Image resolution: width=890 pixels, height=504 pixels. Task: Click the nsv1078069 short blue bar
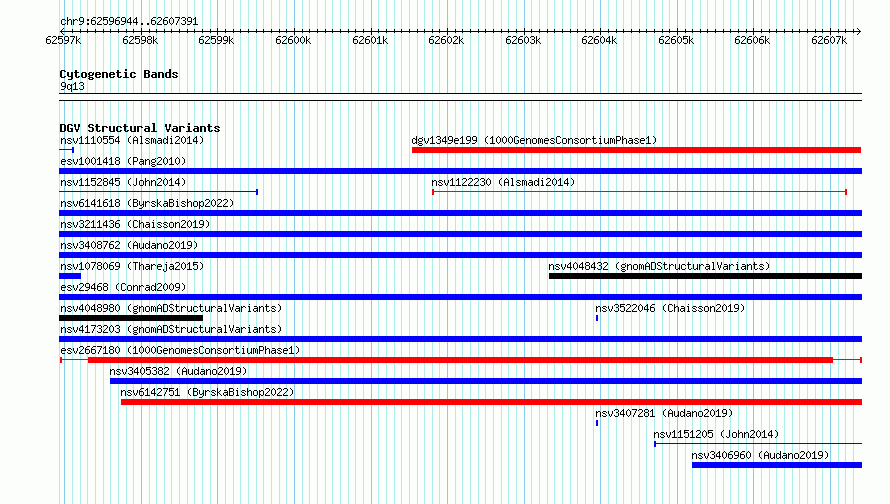pos(70,276)
